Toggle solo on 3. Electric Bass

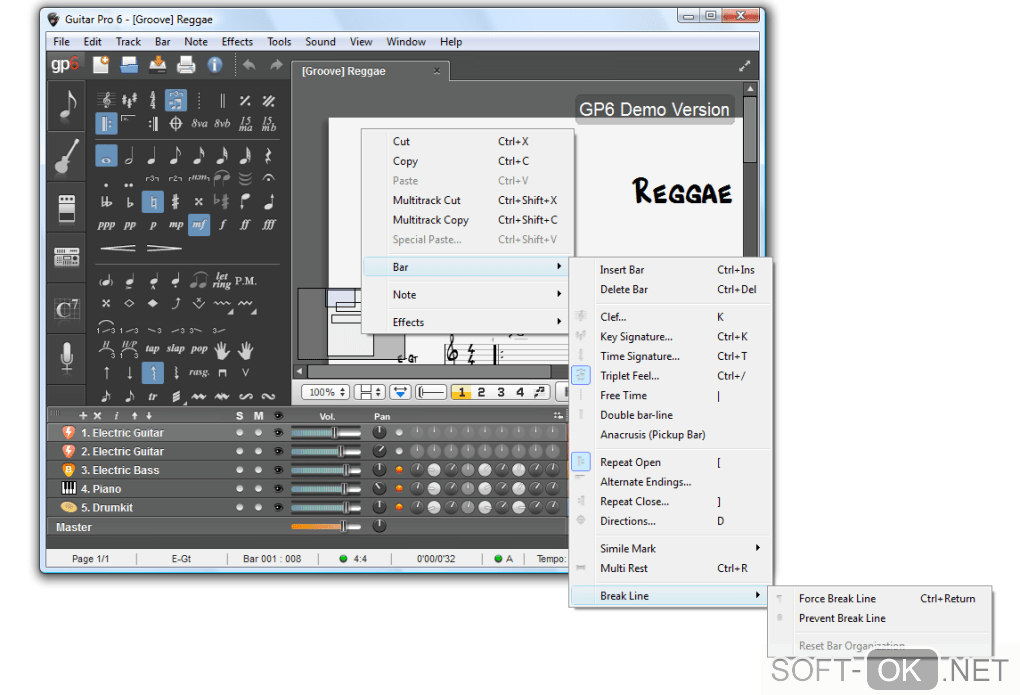coord(240,470)
